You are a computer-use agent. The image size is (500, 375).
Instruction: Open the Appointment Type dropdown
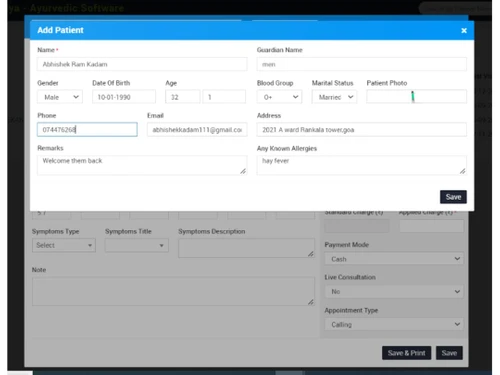click(x=394, y=324)
